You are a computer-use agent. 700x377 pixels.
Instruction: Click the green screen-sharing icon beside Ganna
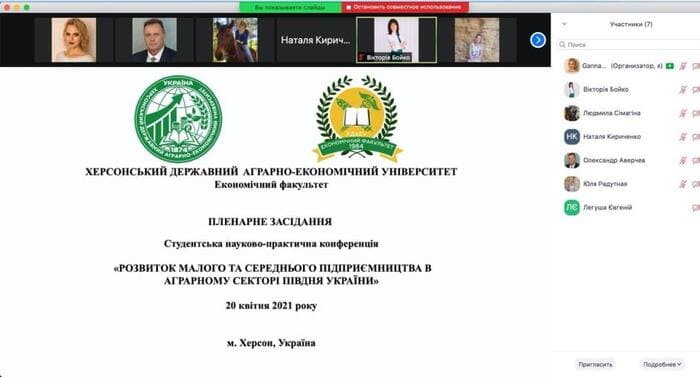tap(670, 66)
